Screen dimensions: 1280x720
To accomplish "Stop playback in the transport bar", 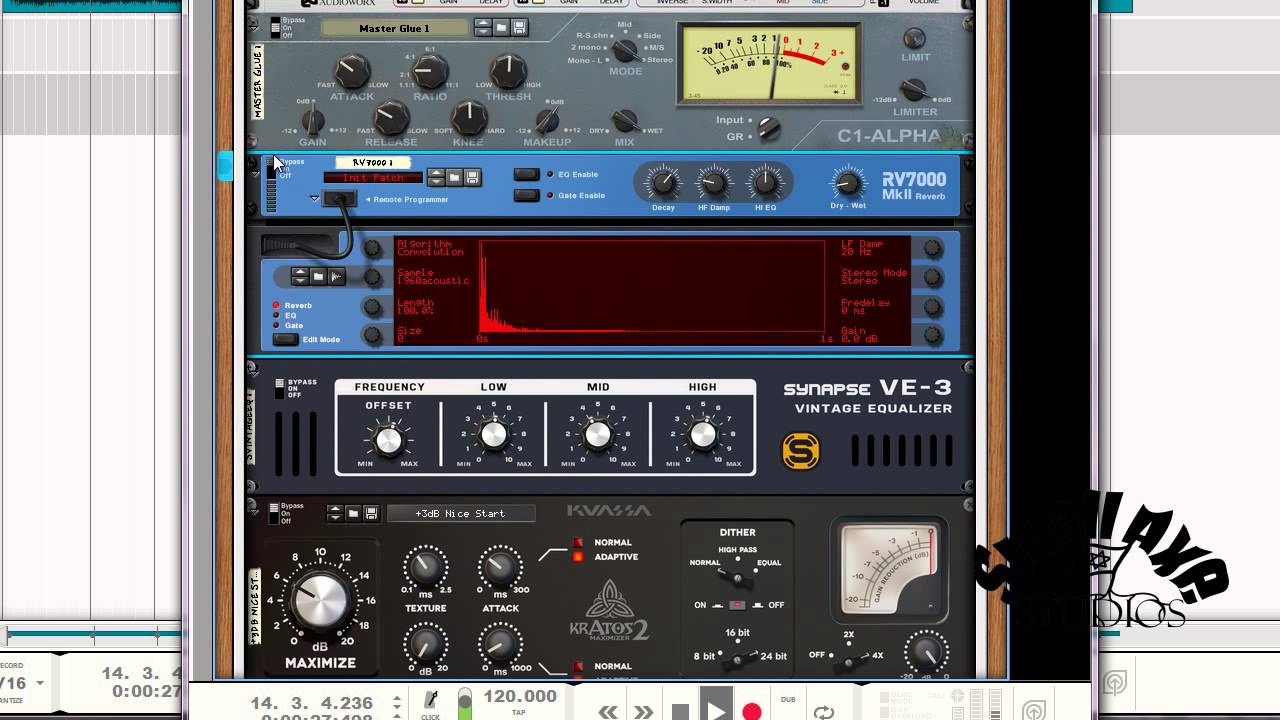I will (680, 712).
